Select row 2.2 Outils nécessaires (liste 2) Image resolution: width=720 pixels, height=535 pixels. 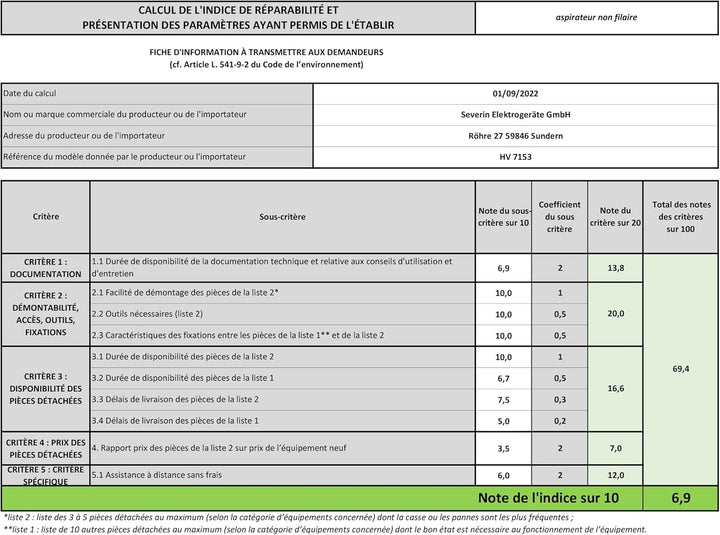(x=282, y=314)
